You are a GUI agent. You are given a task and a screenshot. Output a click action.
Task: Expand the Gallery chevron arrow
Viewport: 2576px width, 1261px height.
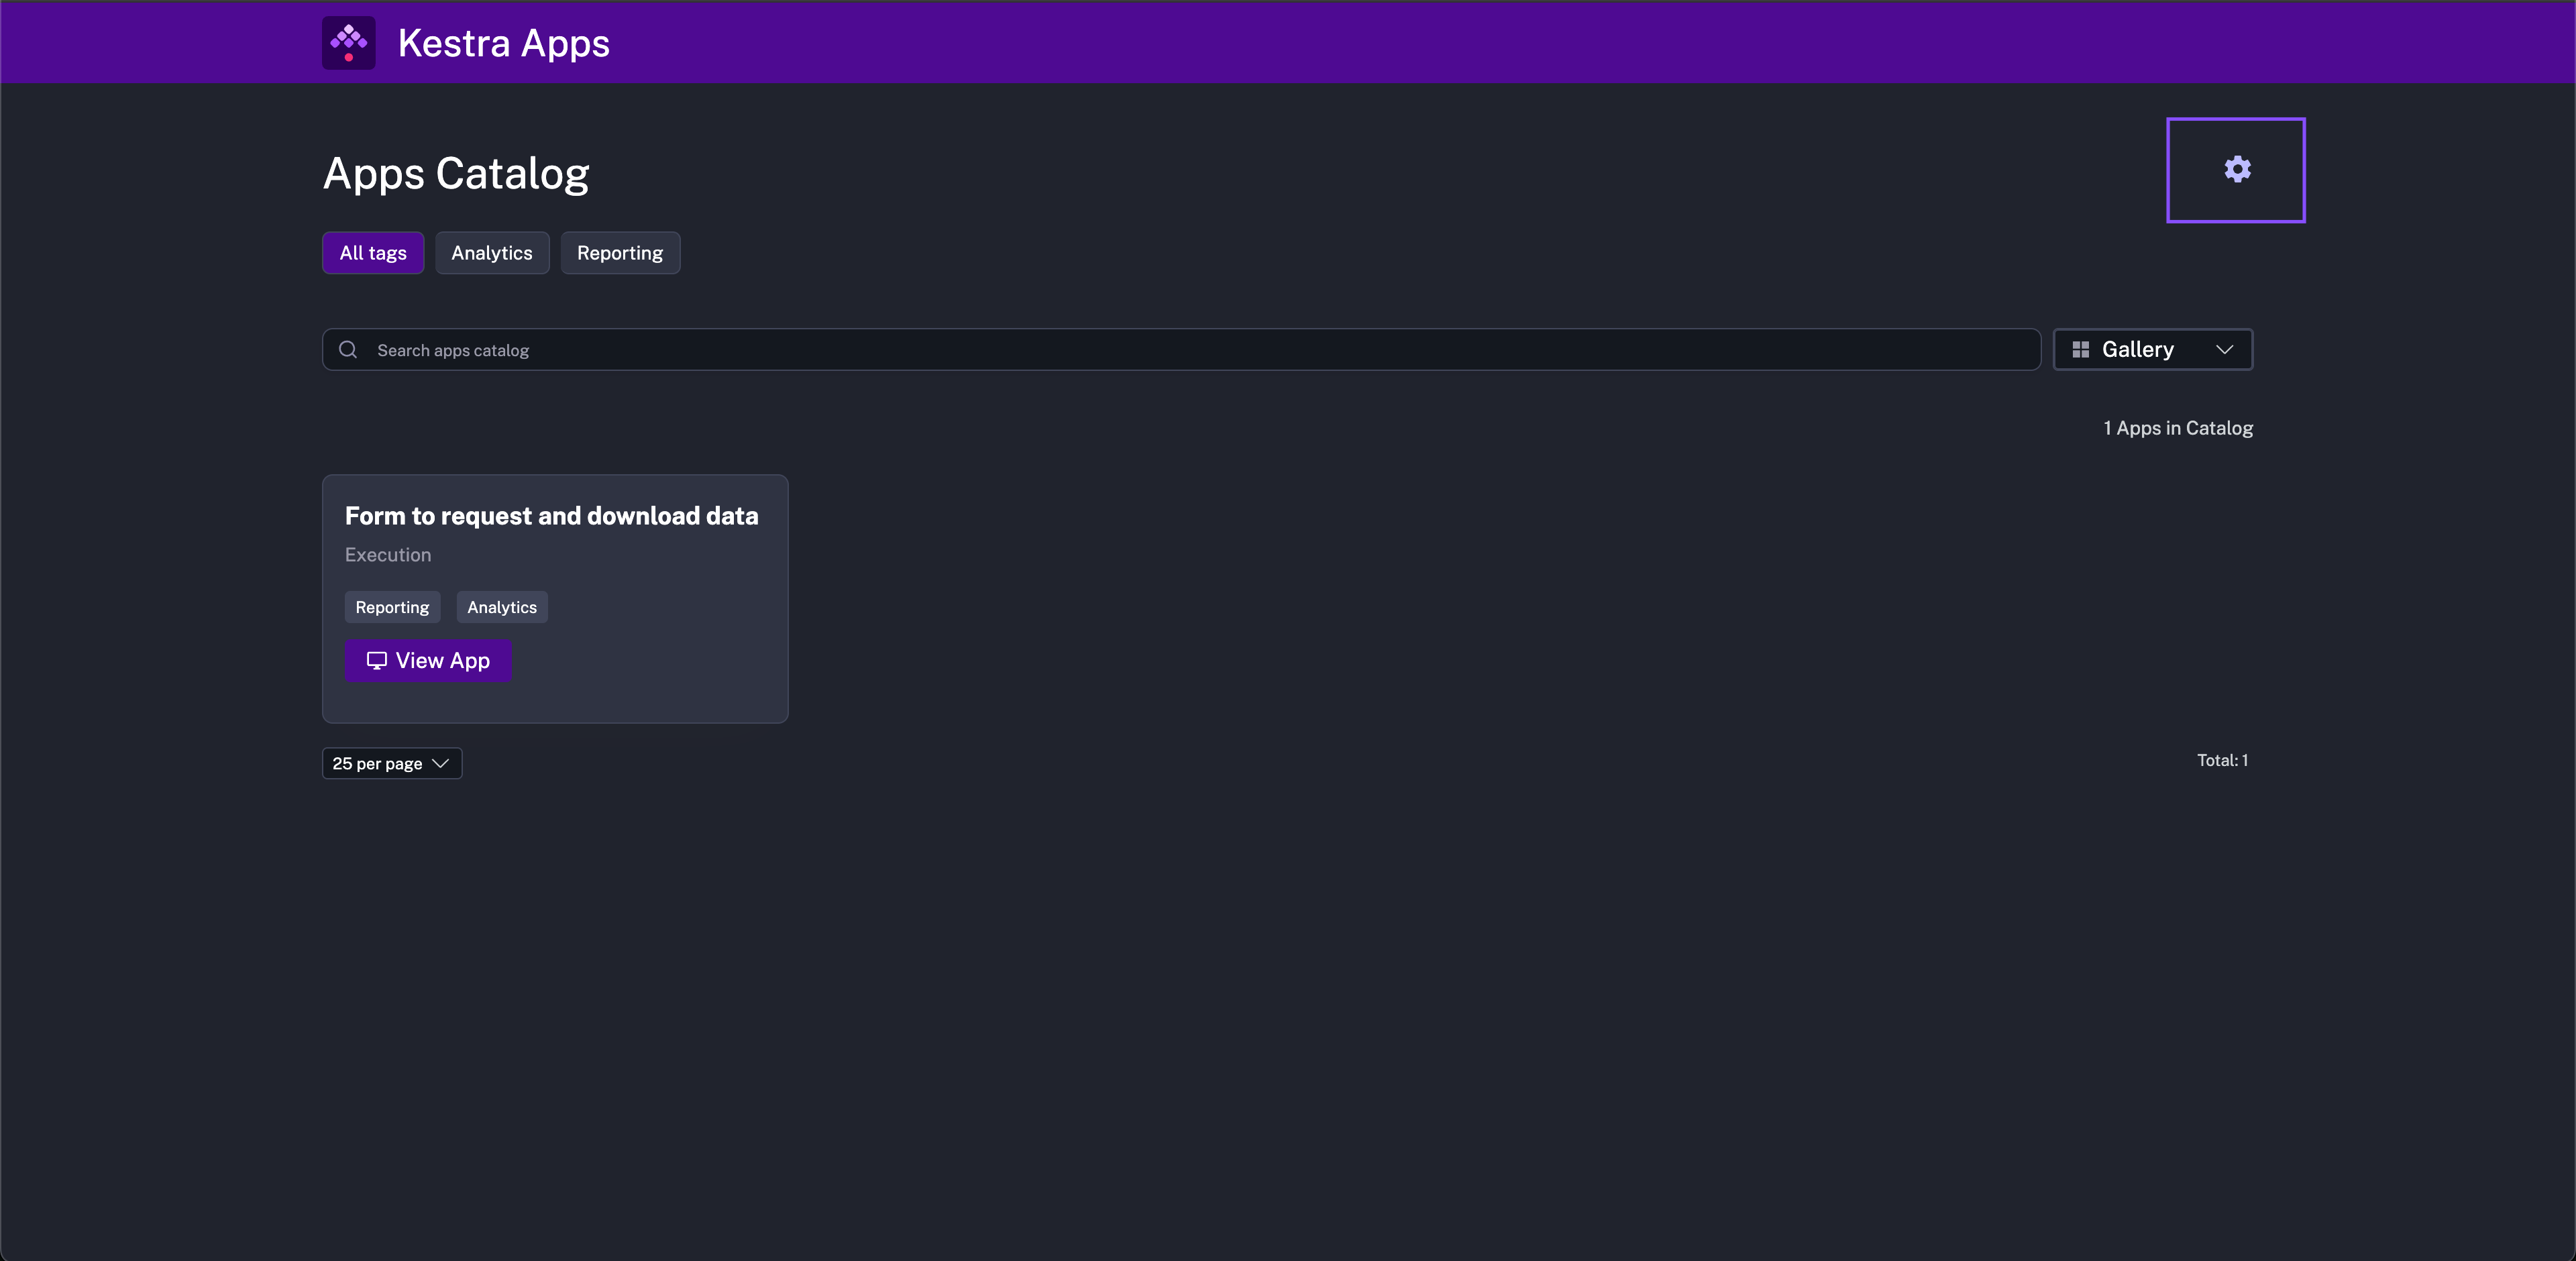click(x=2224, y=350)
